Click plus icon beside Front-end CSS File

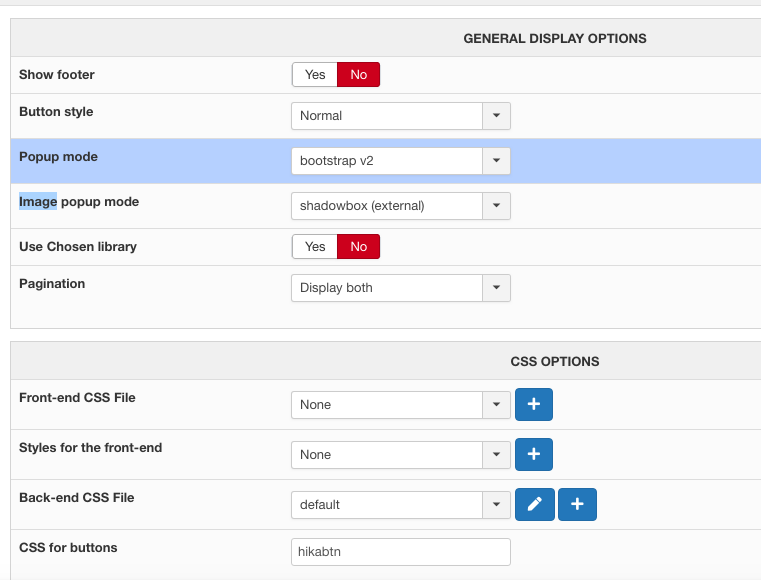coord(533,405)
